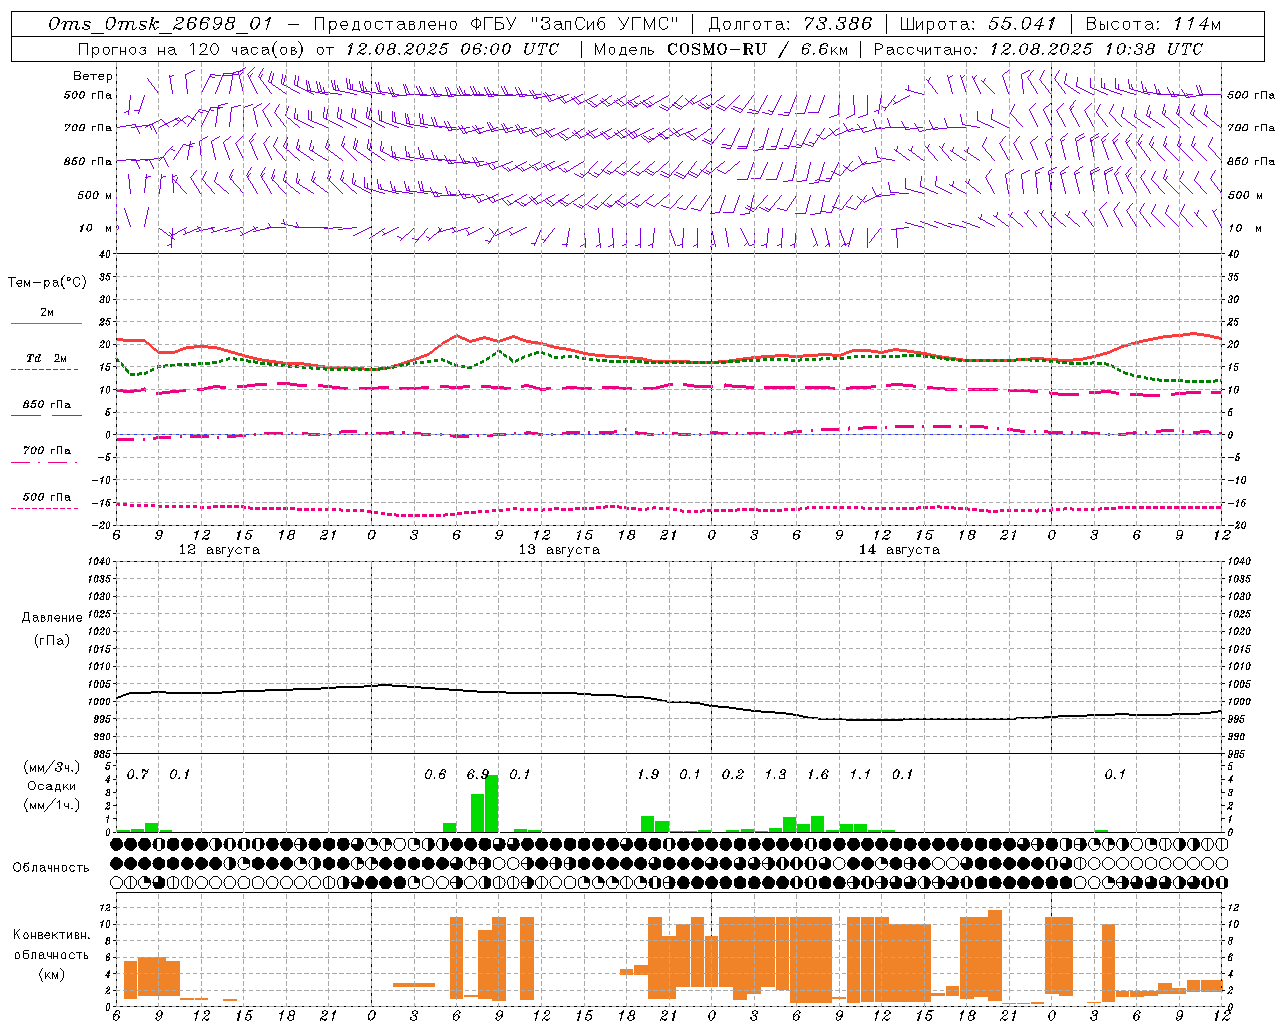Click the precipitation value 1.9
The height and width of the screenshot is (1024, 1280).
click(648, 774)
